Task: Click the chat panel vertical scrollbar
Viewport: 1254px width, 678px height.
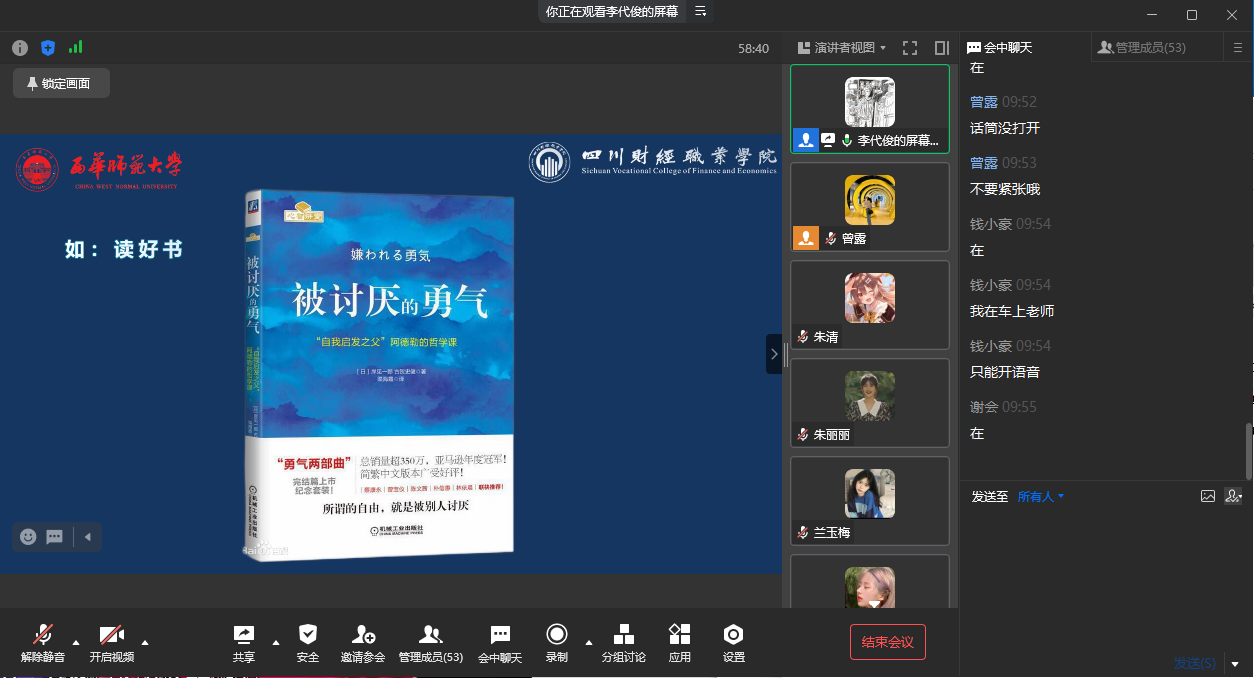Action: (x=1247, y=450)
